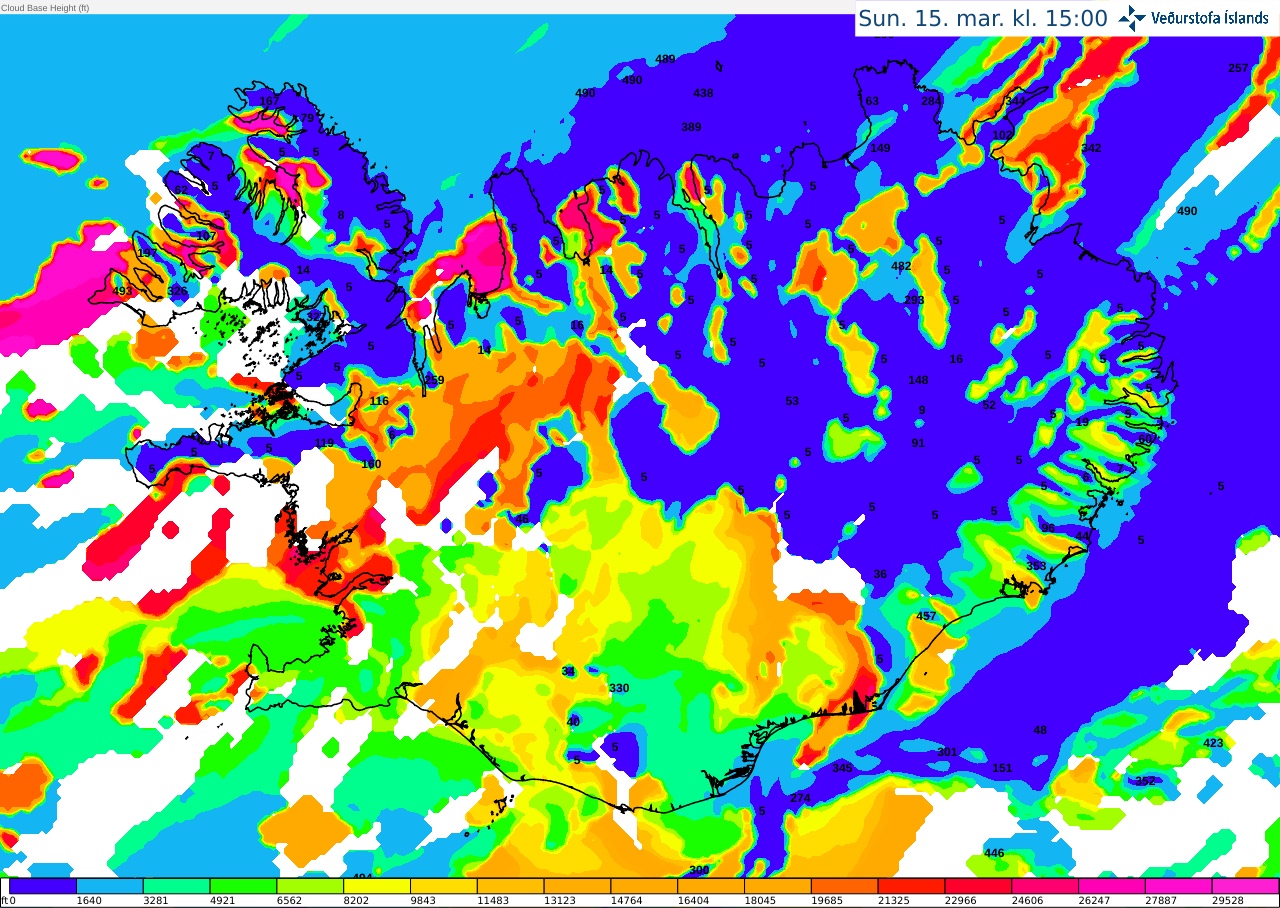Click the '330' value on the map
Viewport: 1280px width, 908px height.
click(619, 688)
